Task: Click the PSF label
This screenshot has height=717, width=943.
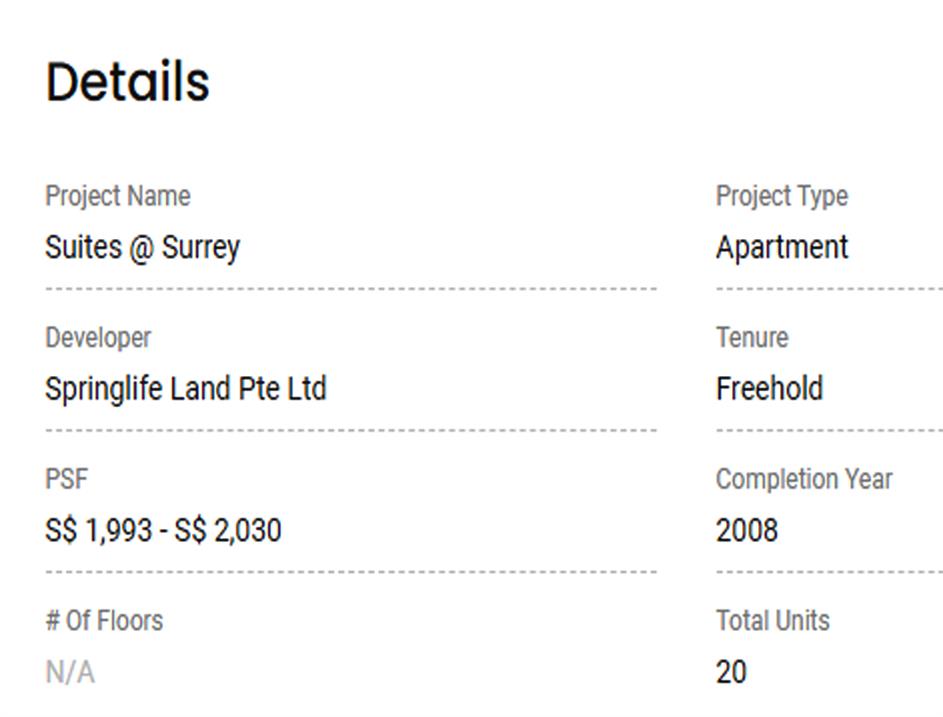Action: pyautogui.click(x=66, y=479)
